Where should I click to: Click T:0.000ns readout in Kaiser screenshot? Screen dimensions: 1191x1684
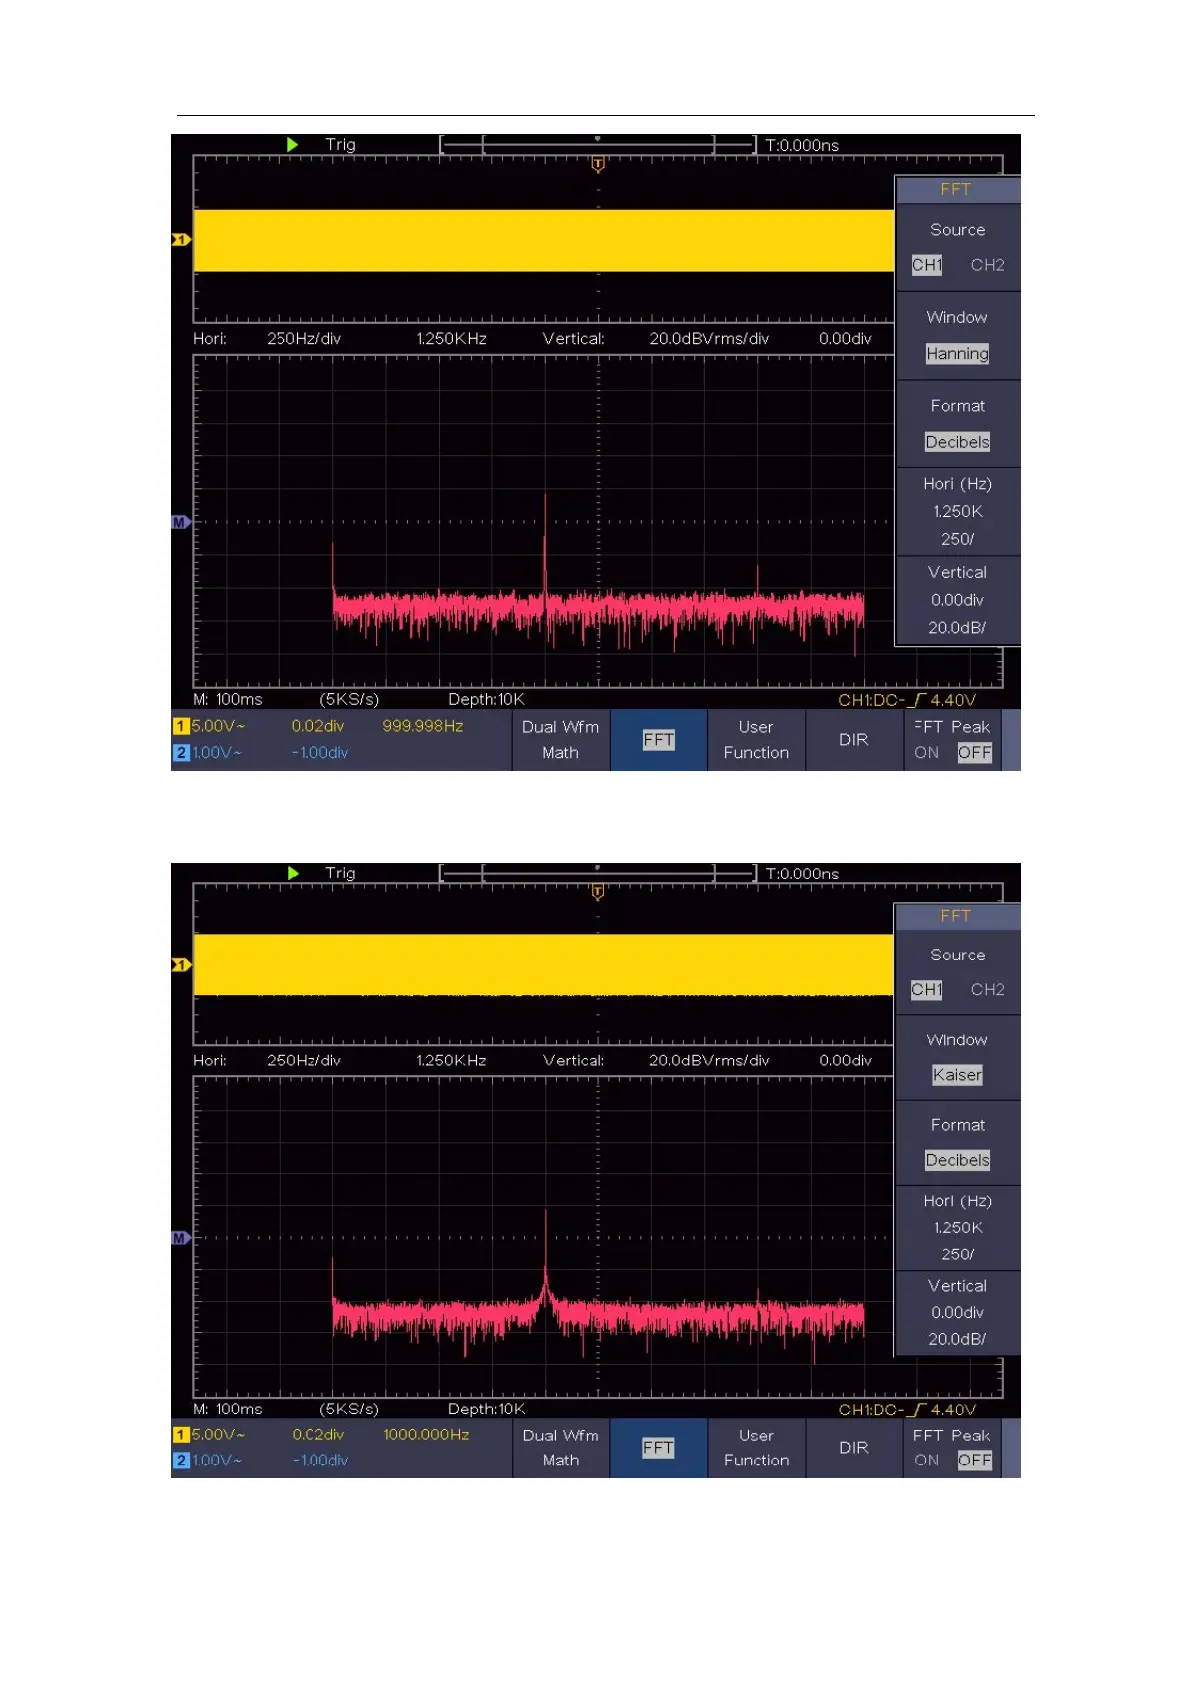(x=802, y=873)
